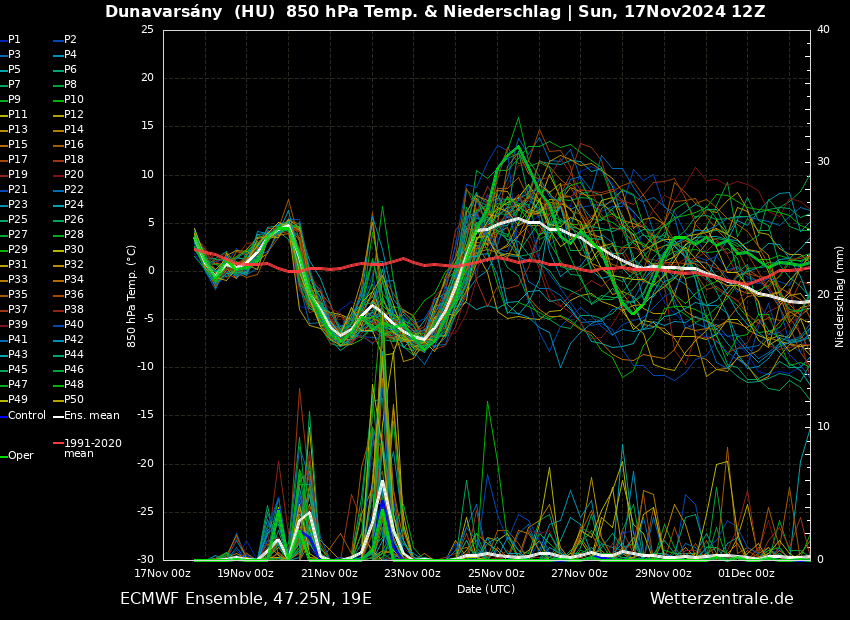Click the green Oper line swatch
This screenshot has width=850, height=620.
click(4, 456)
